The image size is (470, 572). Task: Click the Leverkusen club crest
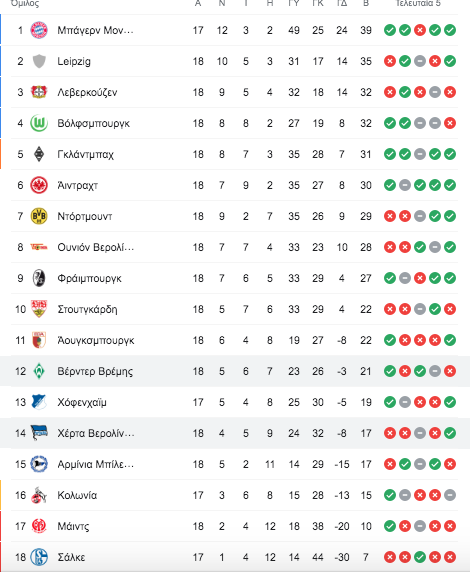(39, 92)
